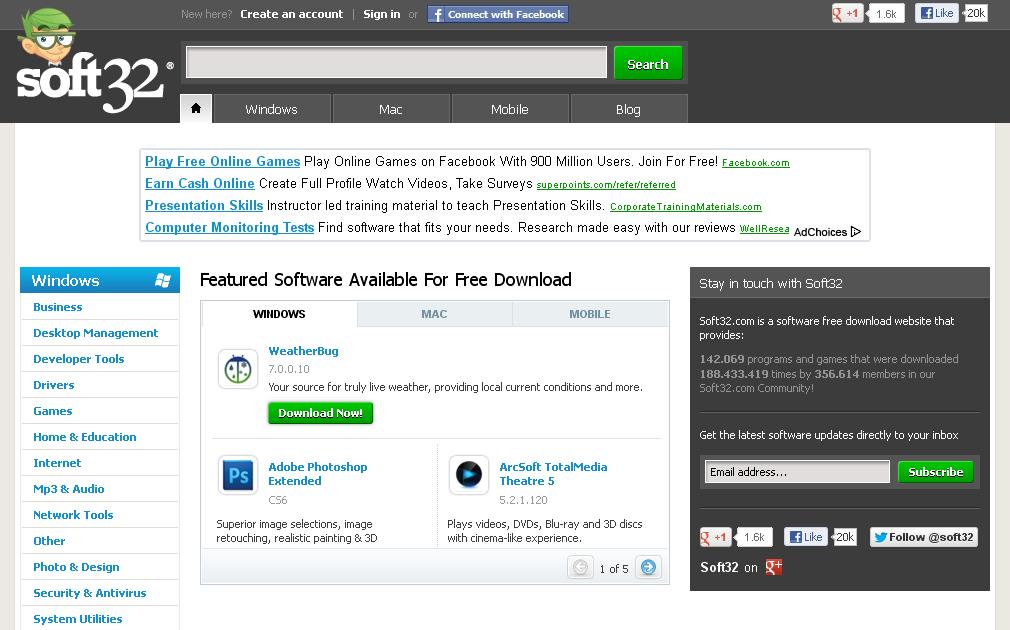1010x630 pixels.
Task: Click the Facebook.com ad URL
Action: 756,163
